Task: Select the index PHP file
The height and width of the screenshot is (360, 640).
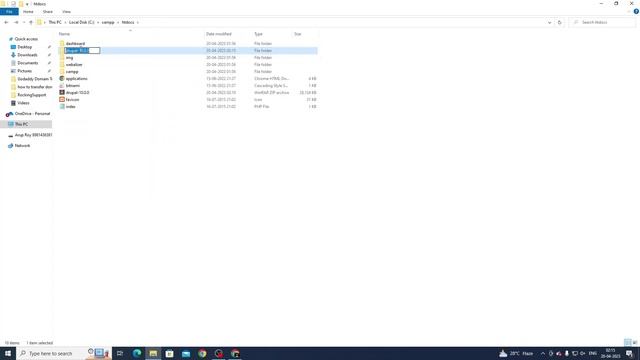Action: point(71,107)
